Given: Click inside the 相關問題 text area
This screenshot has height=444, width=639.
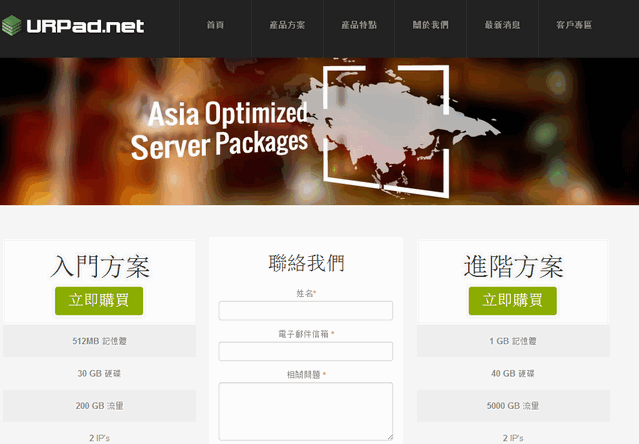Looking at the screenshot, I should click(x=306, y=411).
